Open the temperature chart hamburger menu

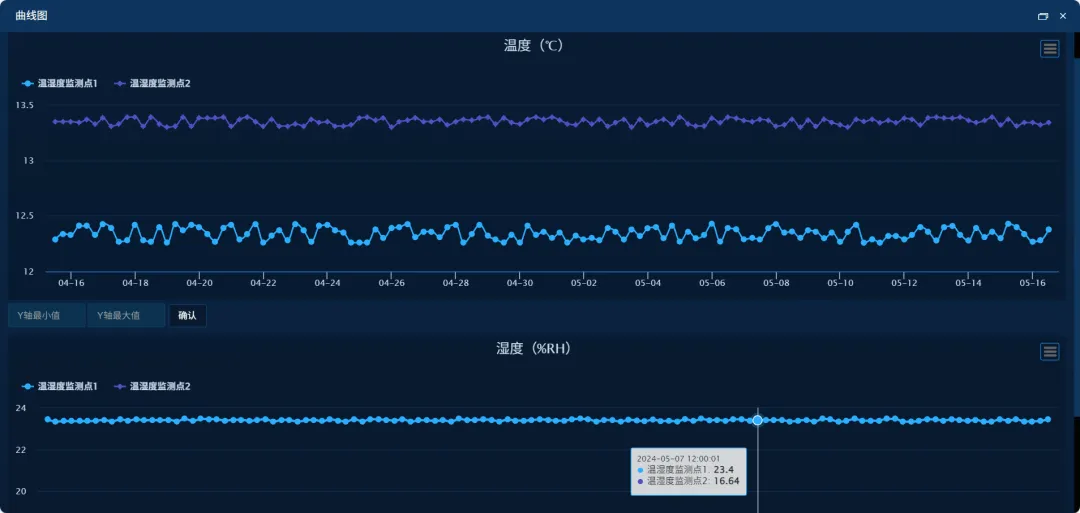click(1049, 48)
